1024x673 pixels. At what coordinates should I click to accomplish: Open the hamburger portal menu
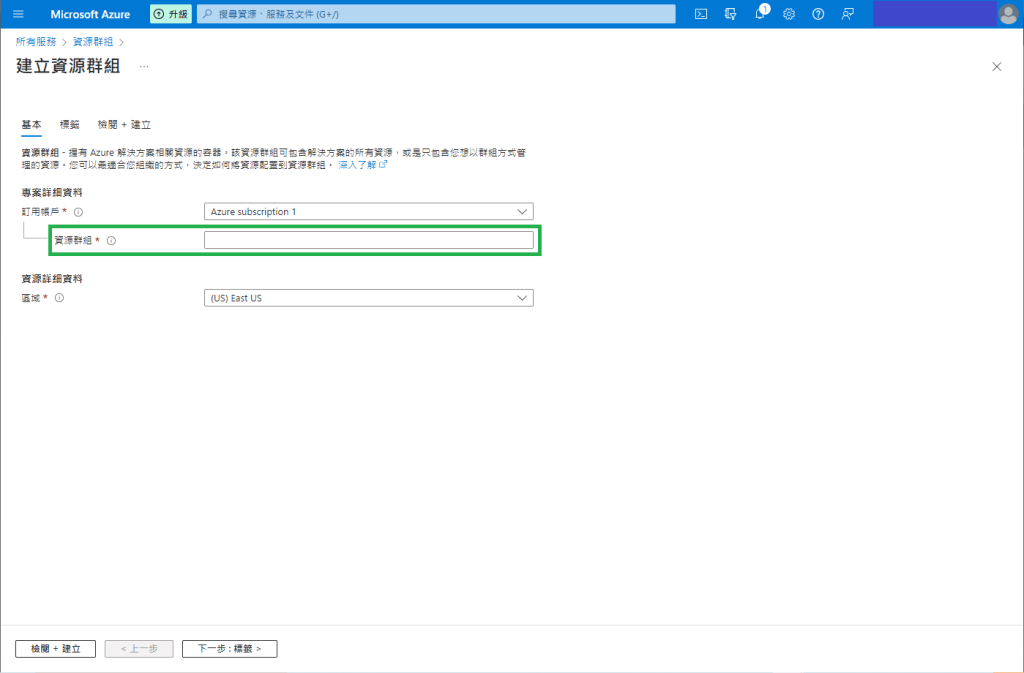coord(18,14)
